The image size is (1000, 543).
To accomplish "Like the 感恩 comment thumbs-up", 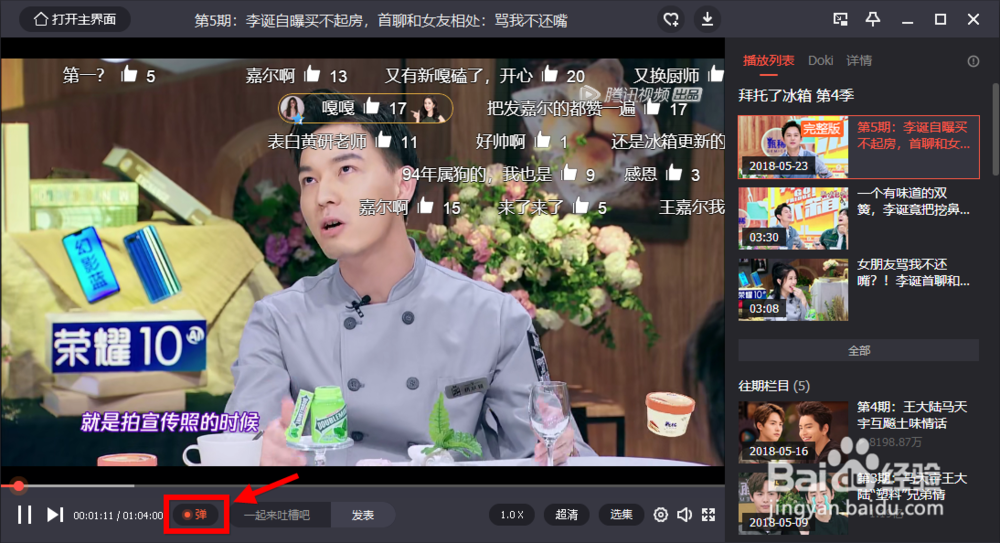I will 674,172.
